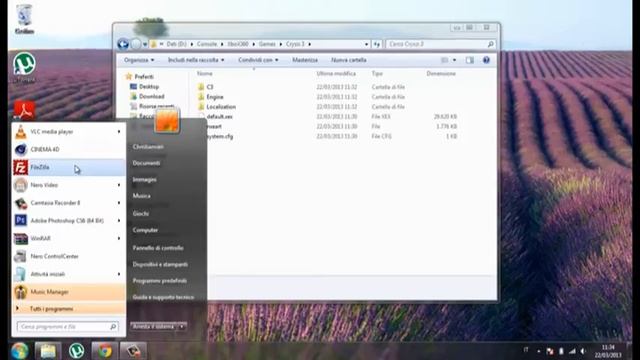Screen dimensions: 640x360
Task: Open Musica from Start menu
Action: tap(141, 196)
